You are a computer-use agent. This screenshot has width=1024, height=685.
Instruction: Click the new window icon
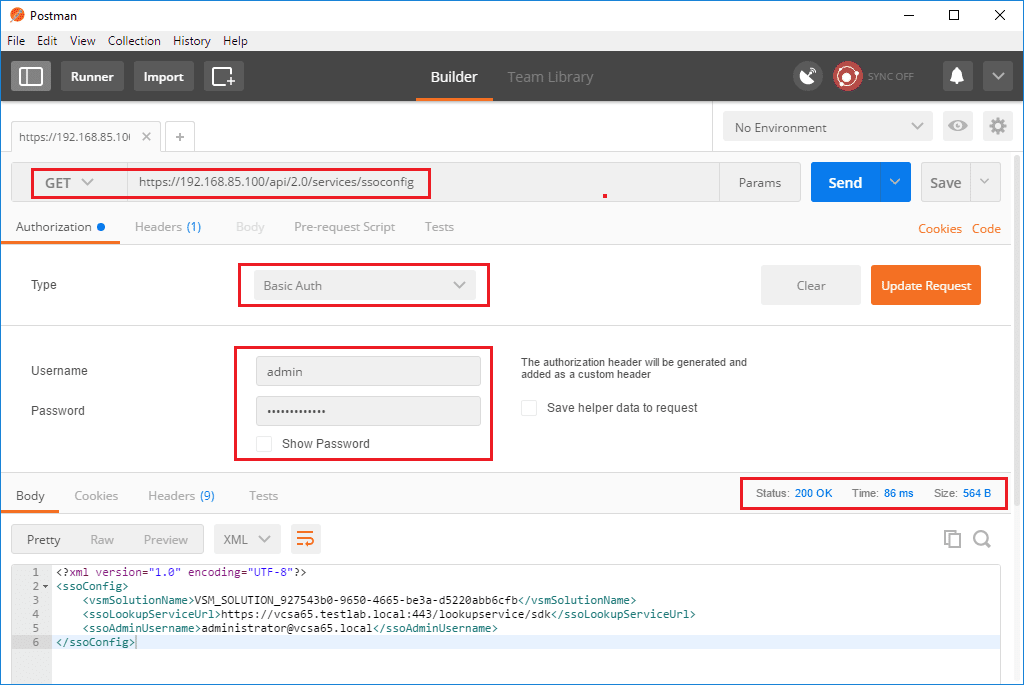pos(224,77)
